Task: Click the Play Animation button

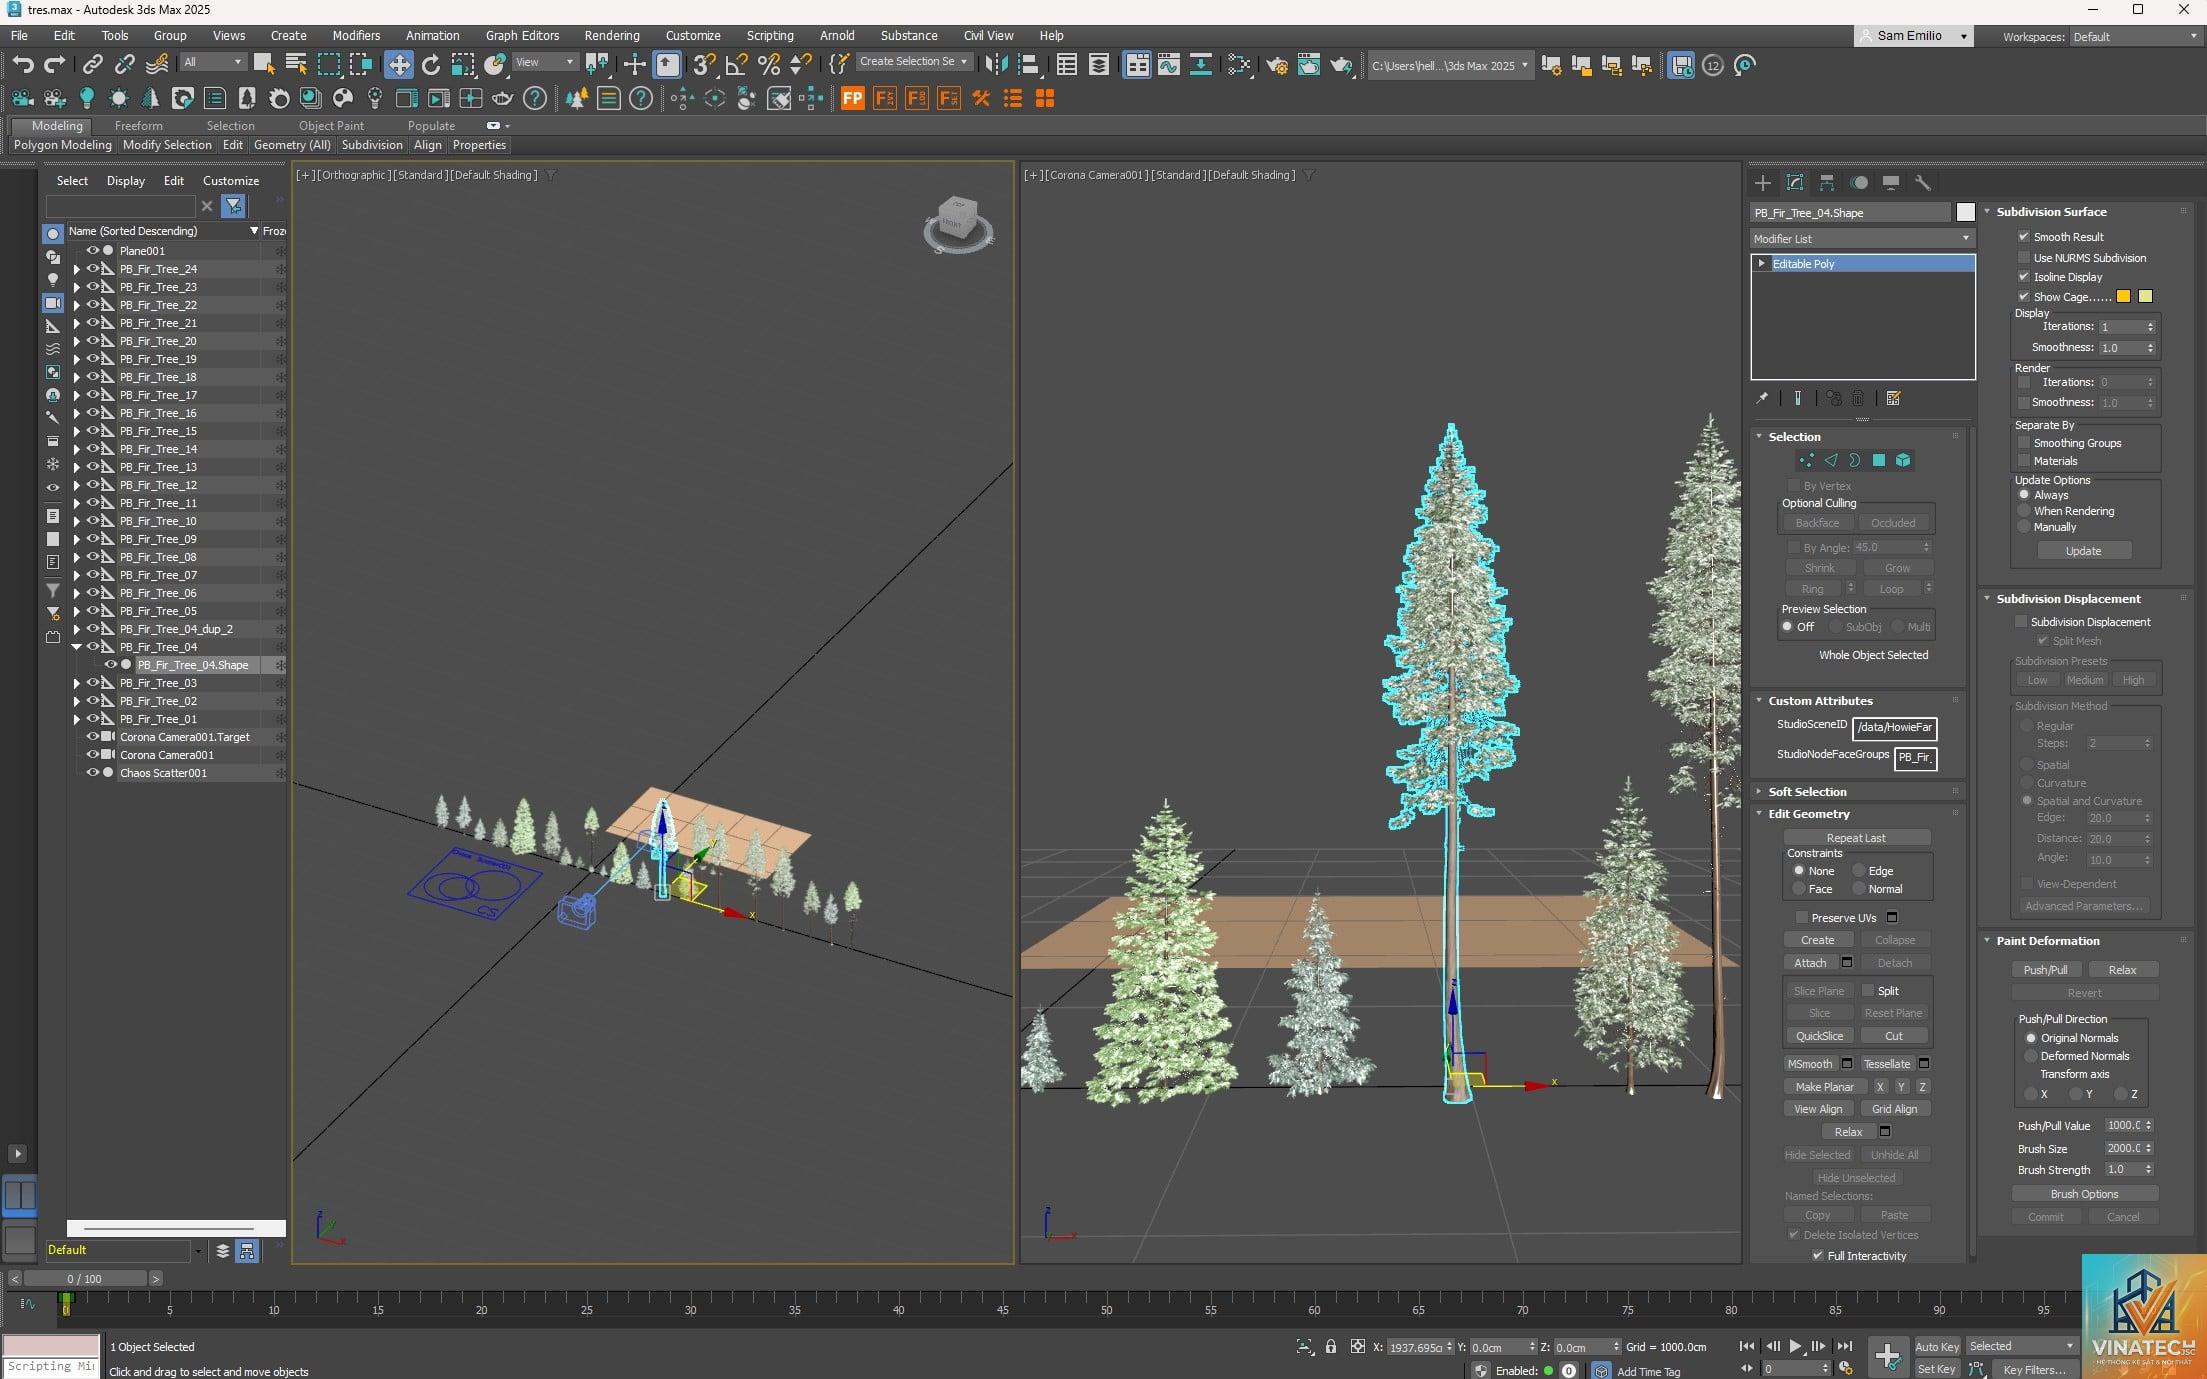Action: click(x=1794, y=1346)
